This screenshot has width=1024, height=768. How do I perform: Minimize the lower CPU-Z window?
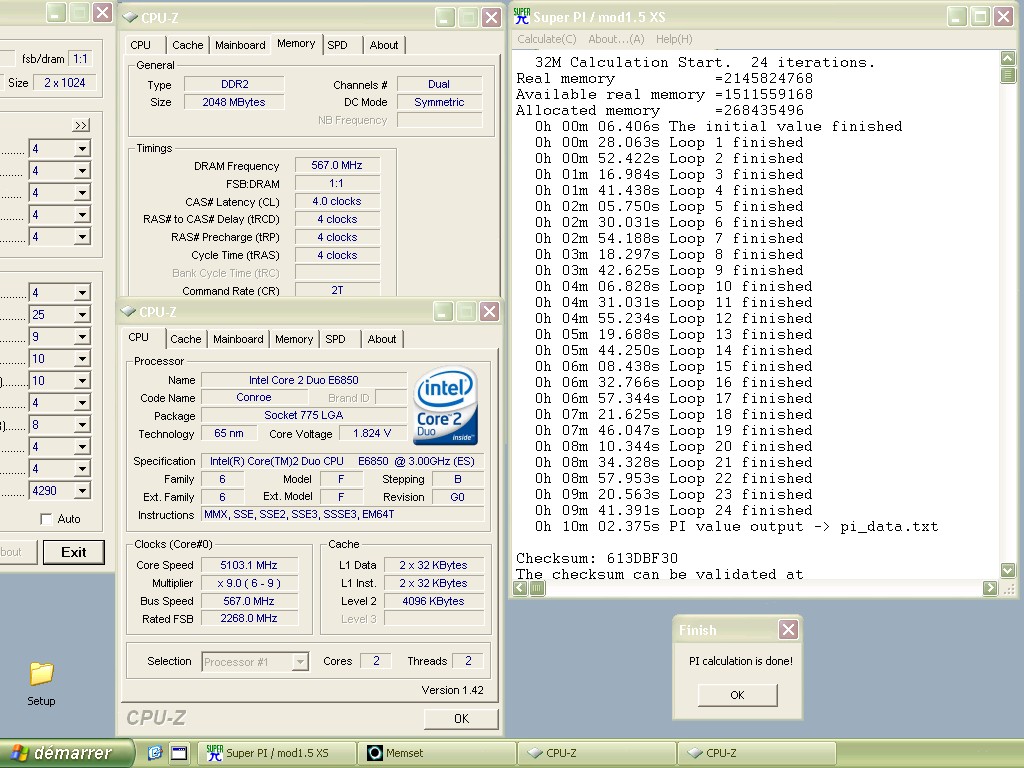coord(442,312)
